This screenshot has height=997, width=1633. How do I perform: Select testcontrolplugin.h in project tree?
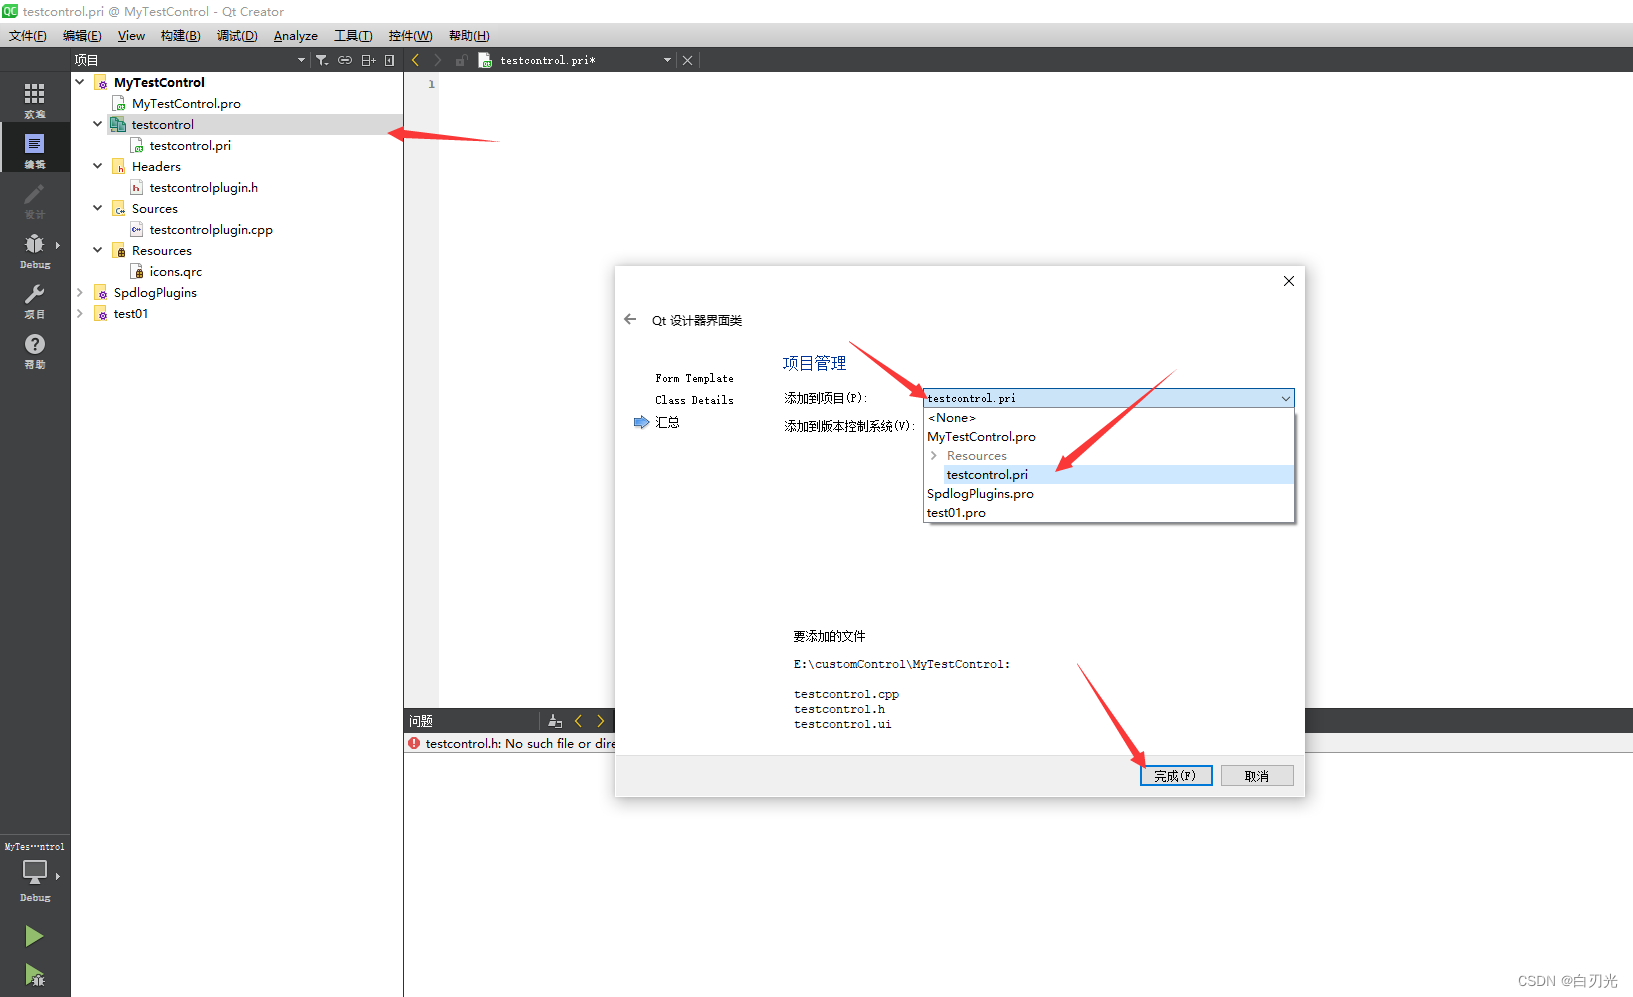coord(203,187)
